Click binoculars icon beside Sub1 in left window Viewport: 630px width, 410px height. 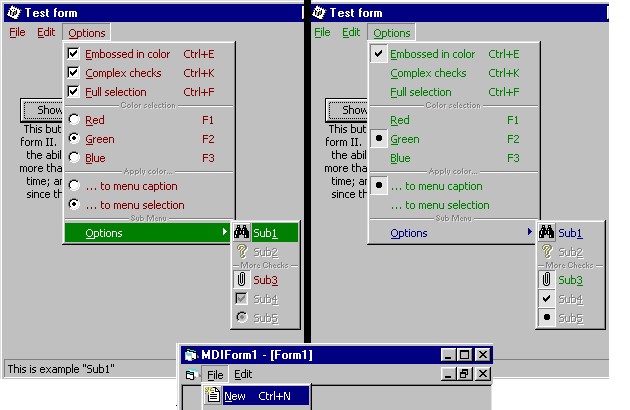click(x=241, y=232)
